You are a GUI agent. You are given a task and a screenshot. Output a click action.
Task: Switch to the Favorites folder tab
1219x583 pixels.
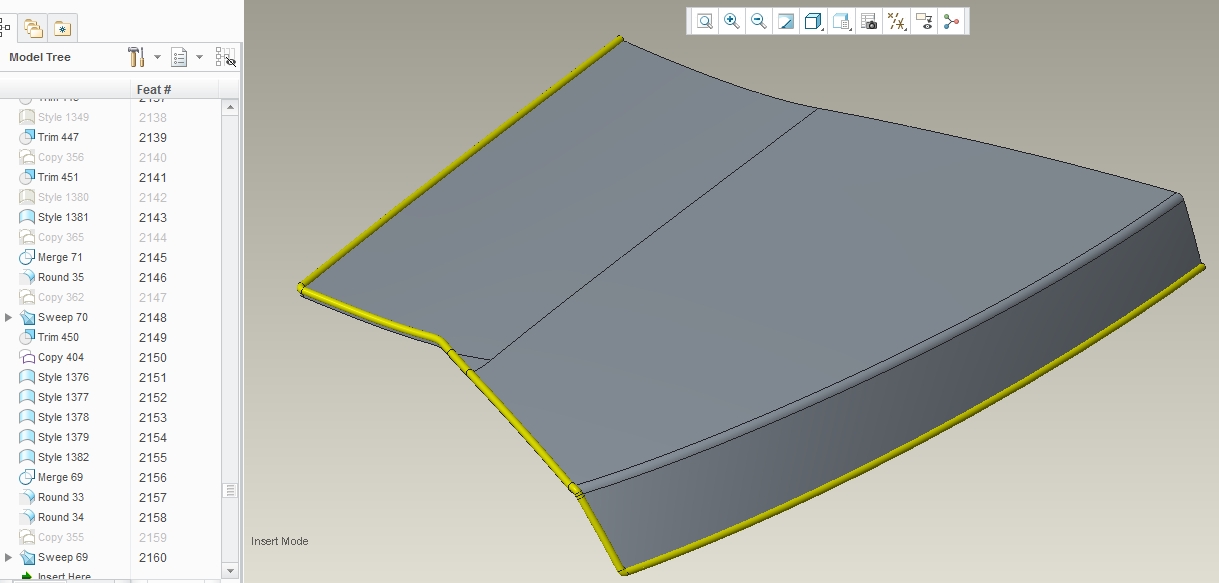point(62,28)
